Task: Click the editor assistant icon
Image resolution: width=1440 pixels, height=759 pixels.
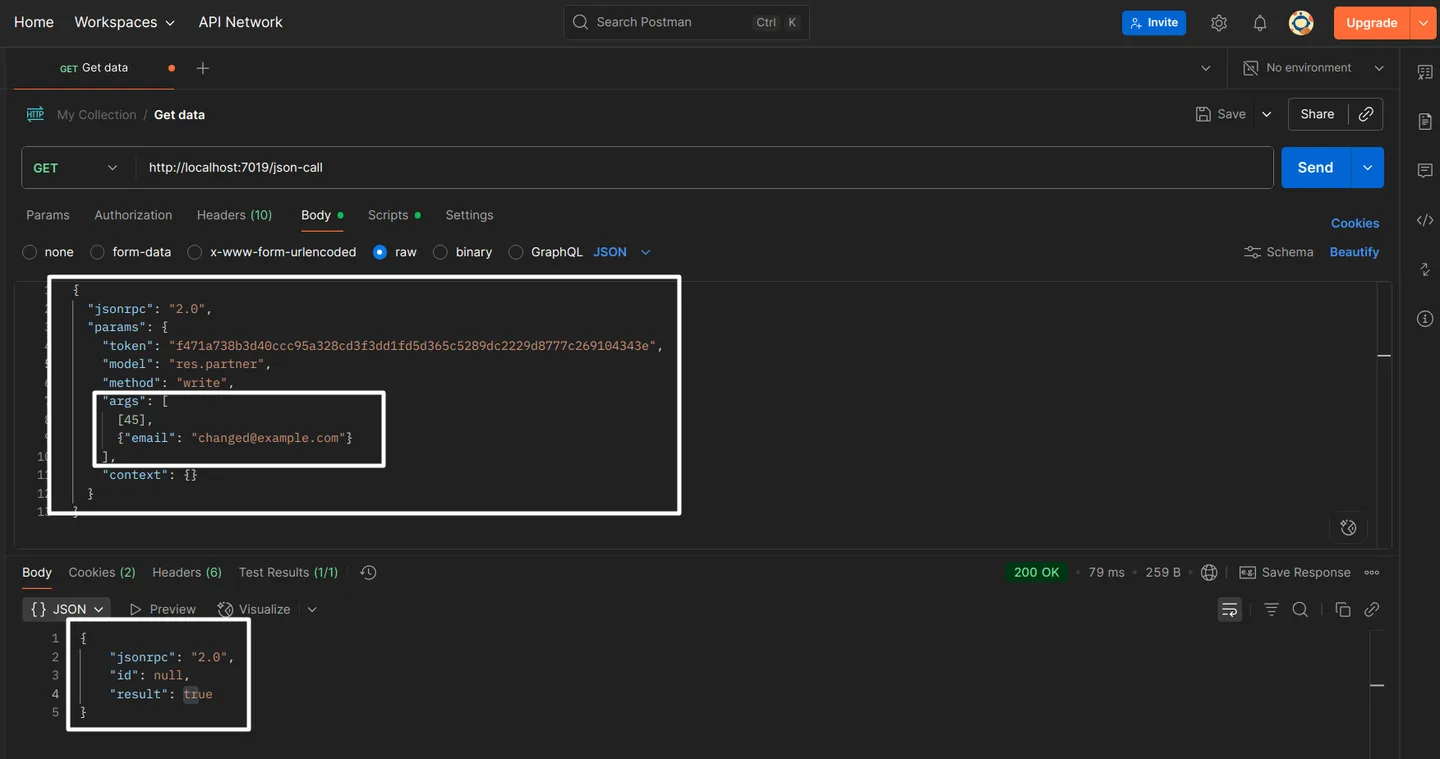Action: (x=1348, y=527)
